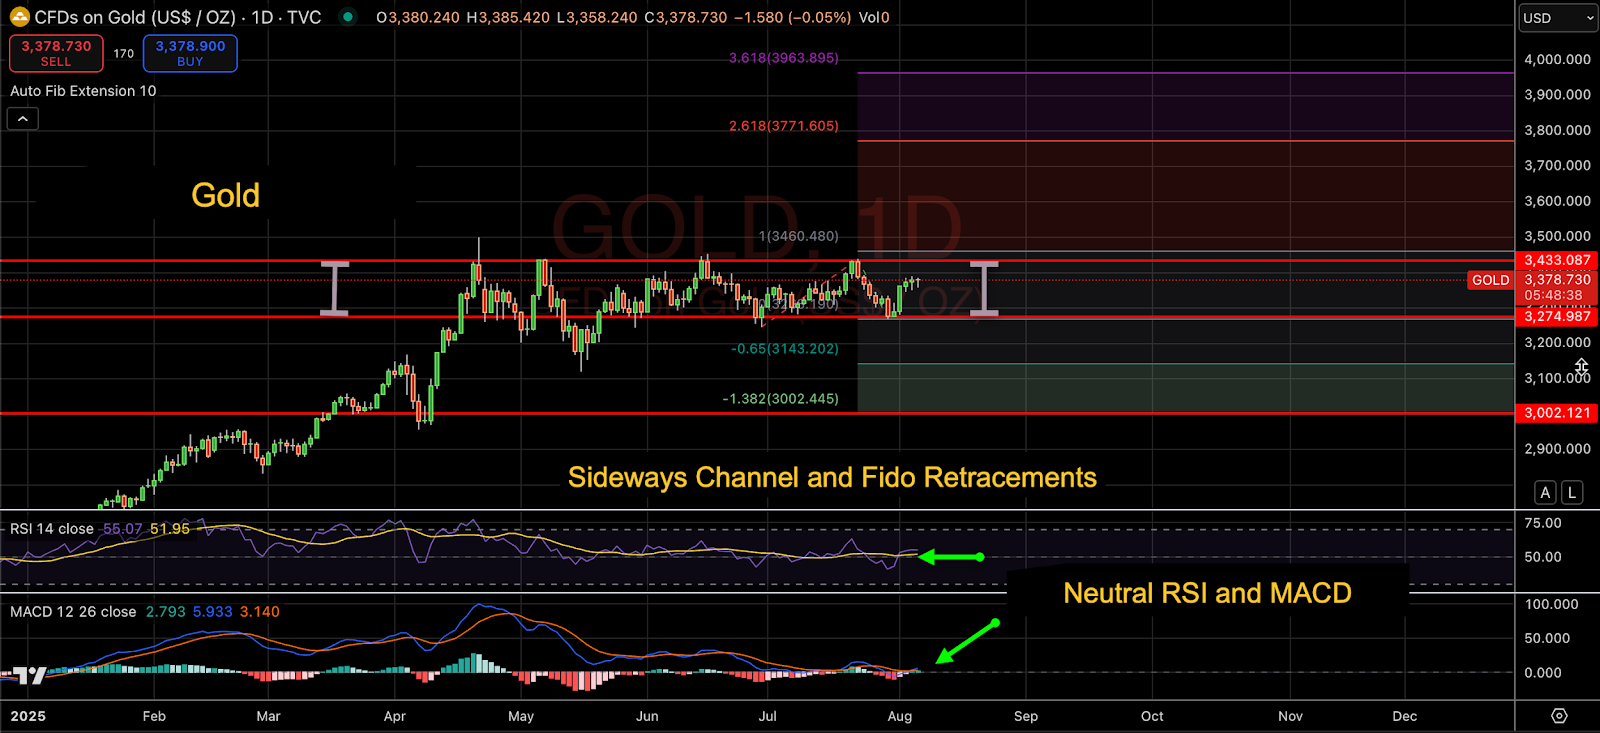The width and height of the screenshot is (1600, 733).
Task: Click the green market status dot
Action: [x=347, y=17]
